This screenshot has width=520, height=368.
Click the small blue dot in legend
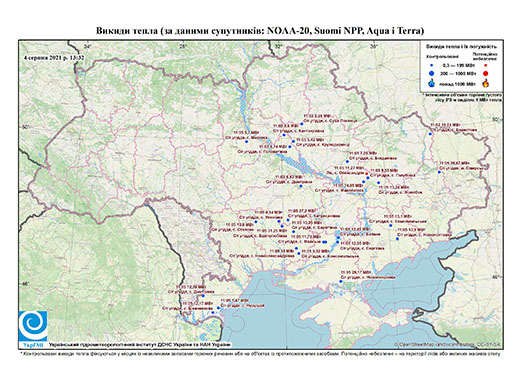tap(431, 65)
